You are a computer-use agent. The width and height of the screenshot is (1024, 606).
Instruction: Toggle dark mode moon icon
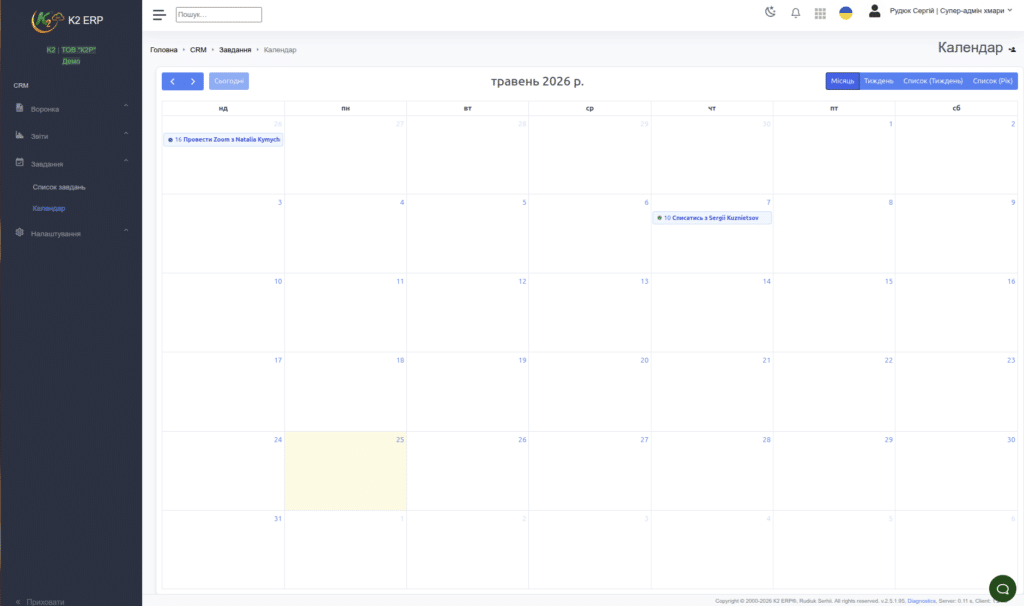tap(771, 12)
